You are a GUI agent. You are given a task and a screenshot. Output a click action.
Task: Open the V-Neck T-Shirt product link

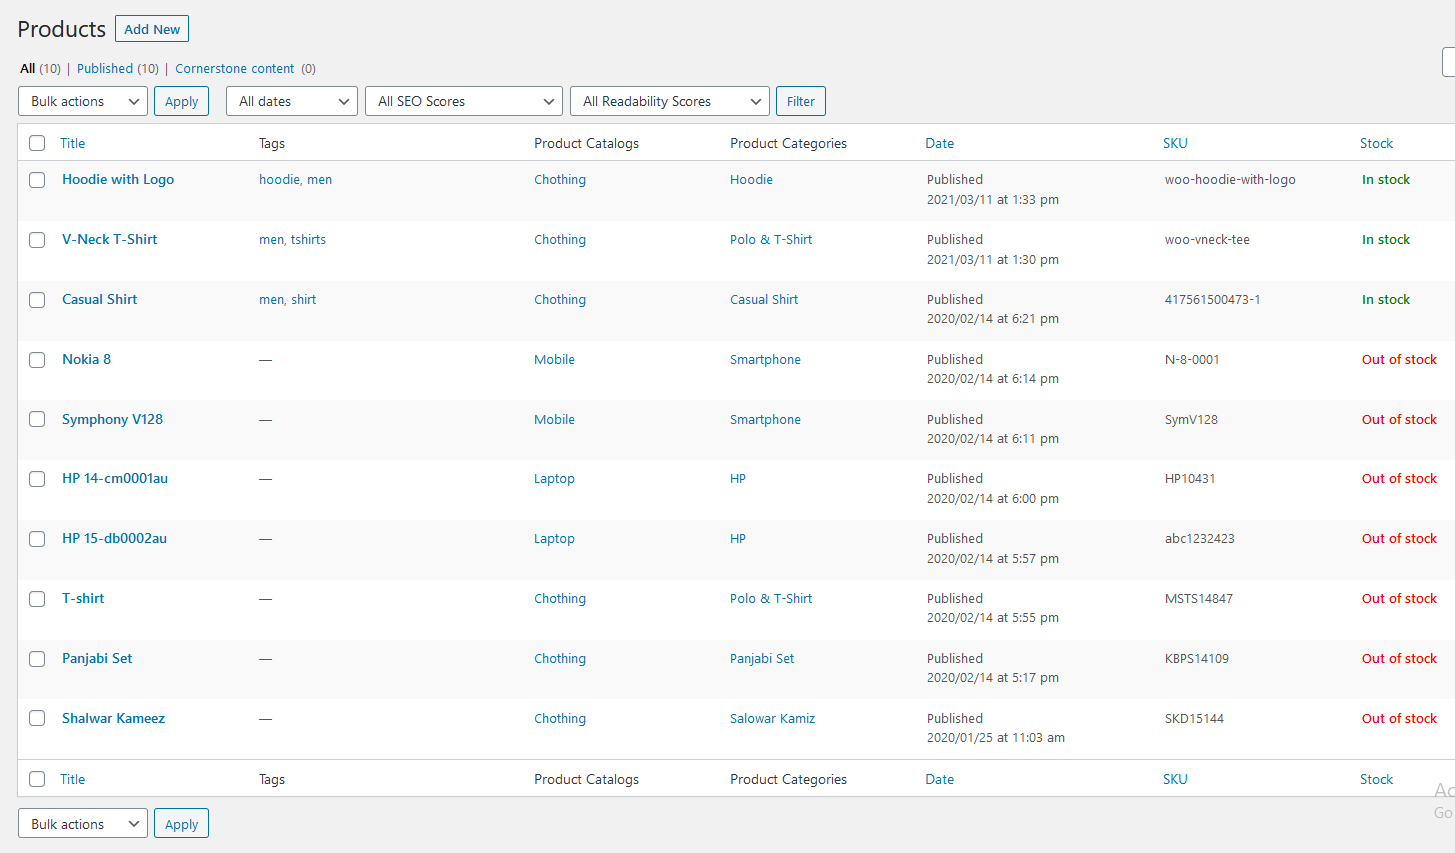[109, 239]
